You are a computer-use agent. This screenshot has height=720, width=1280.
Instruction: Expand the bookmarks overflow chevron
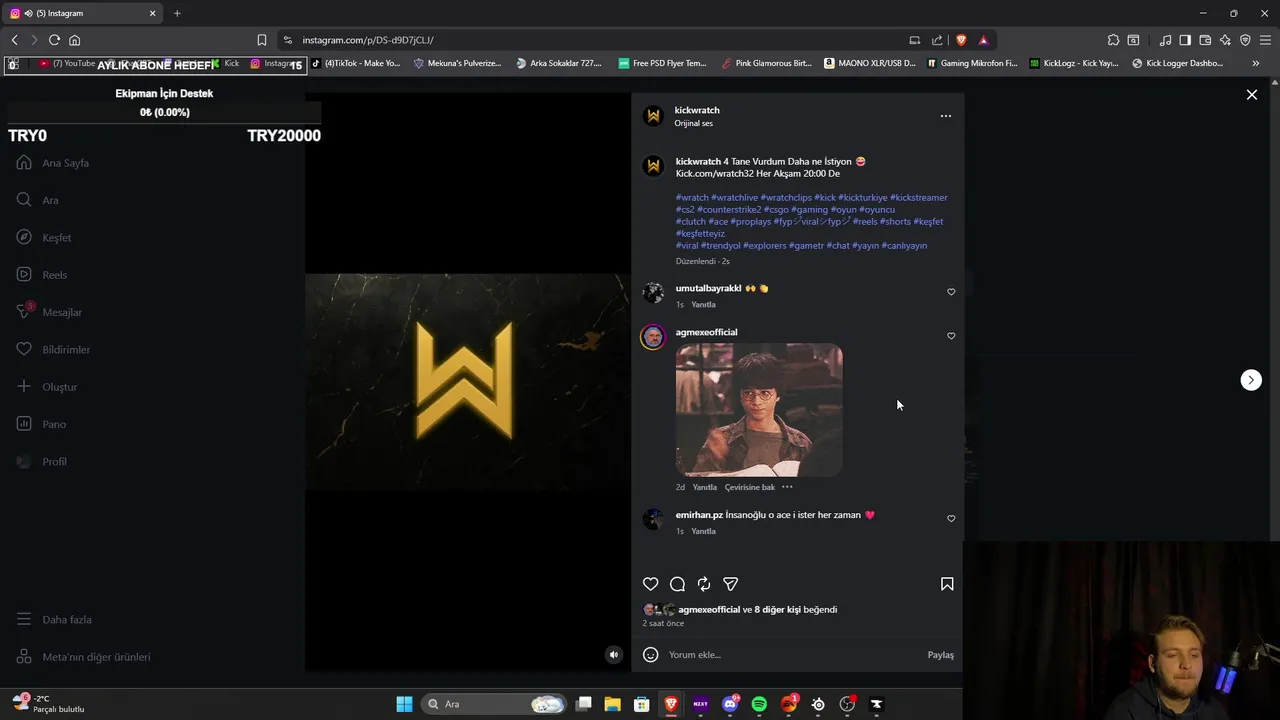(x=1256, y=63)
